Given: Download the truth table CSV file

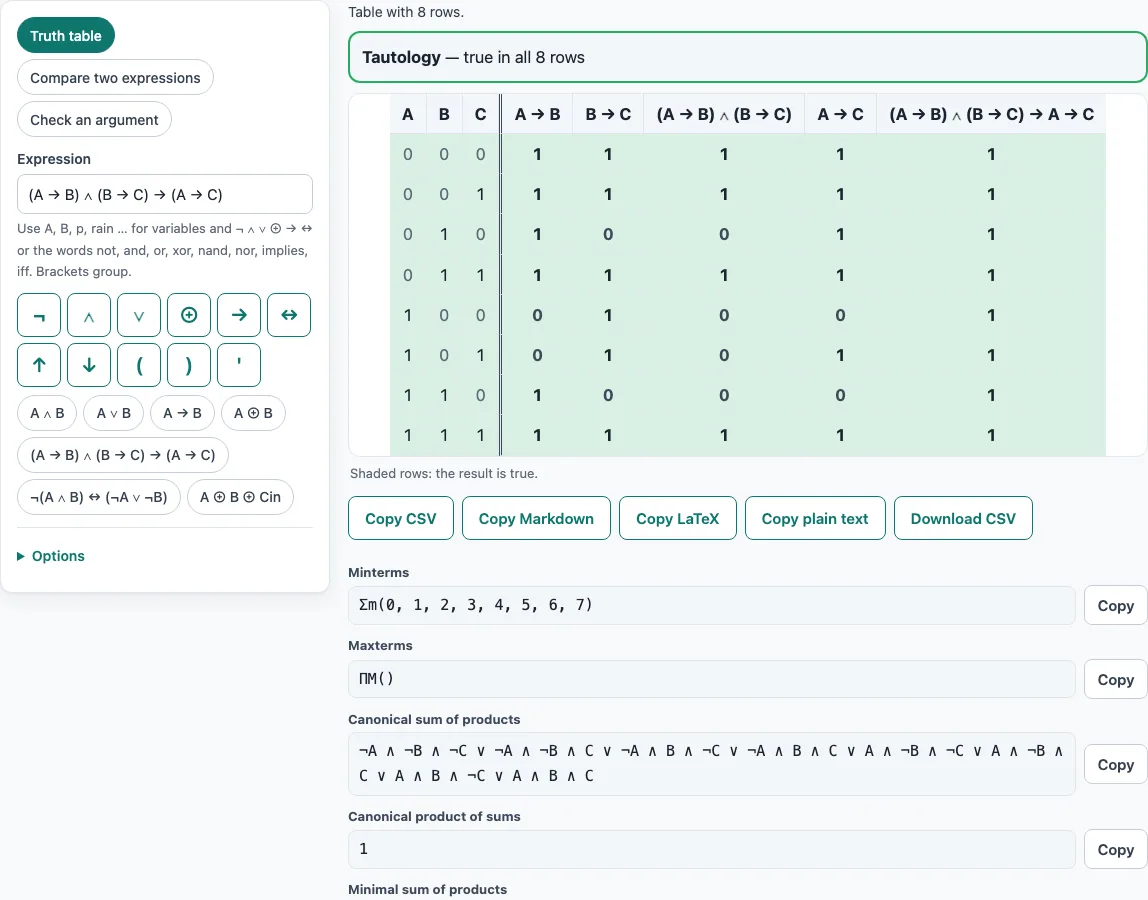Looking at the screenshot, I should (963, 518).
